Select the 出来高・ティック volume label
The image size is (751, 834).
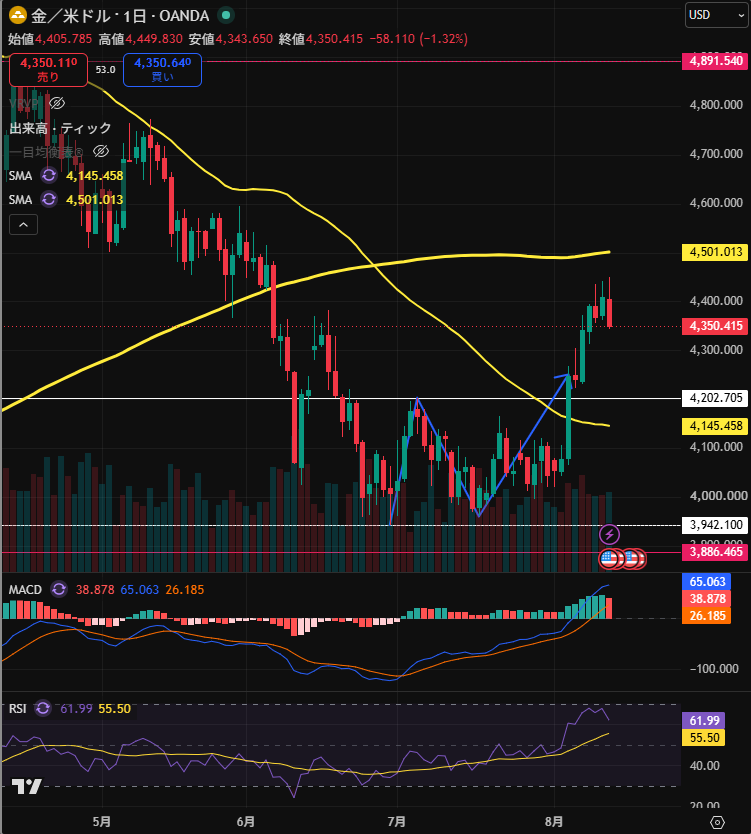pyautogui.click(x=60, y=128)
